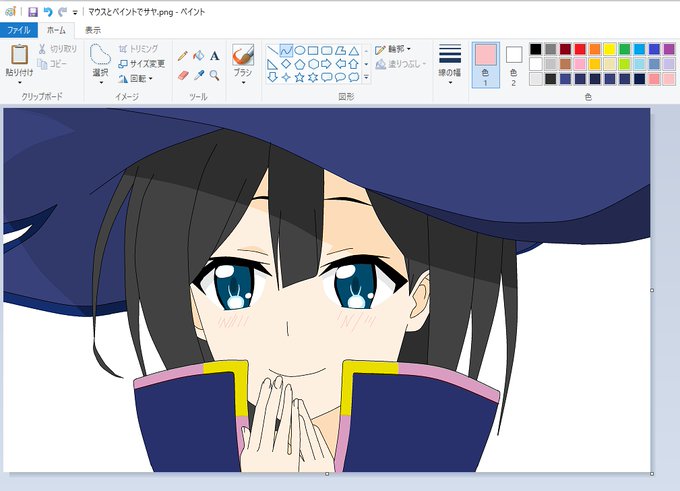Select the Color picker eyedropper tool

199,75
